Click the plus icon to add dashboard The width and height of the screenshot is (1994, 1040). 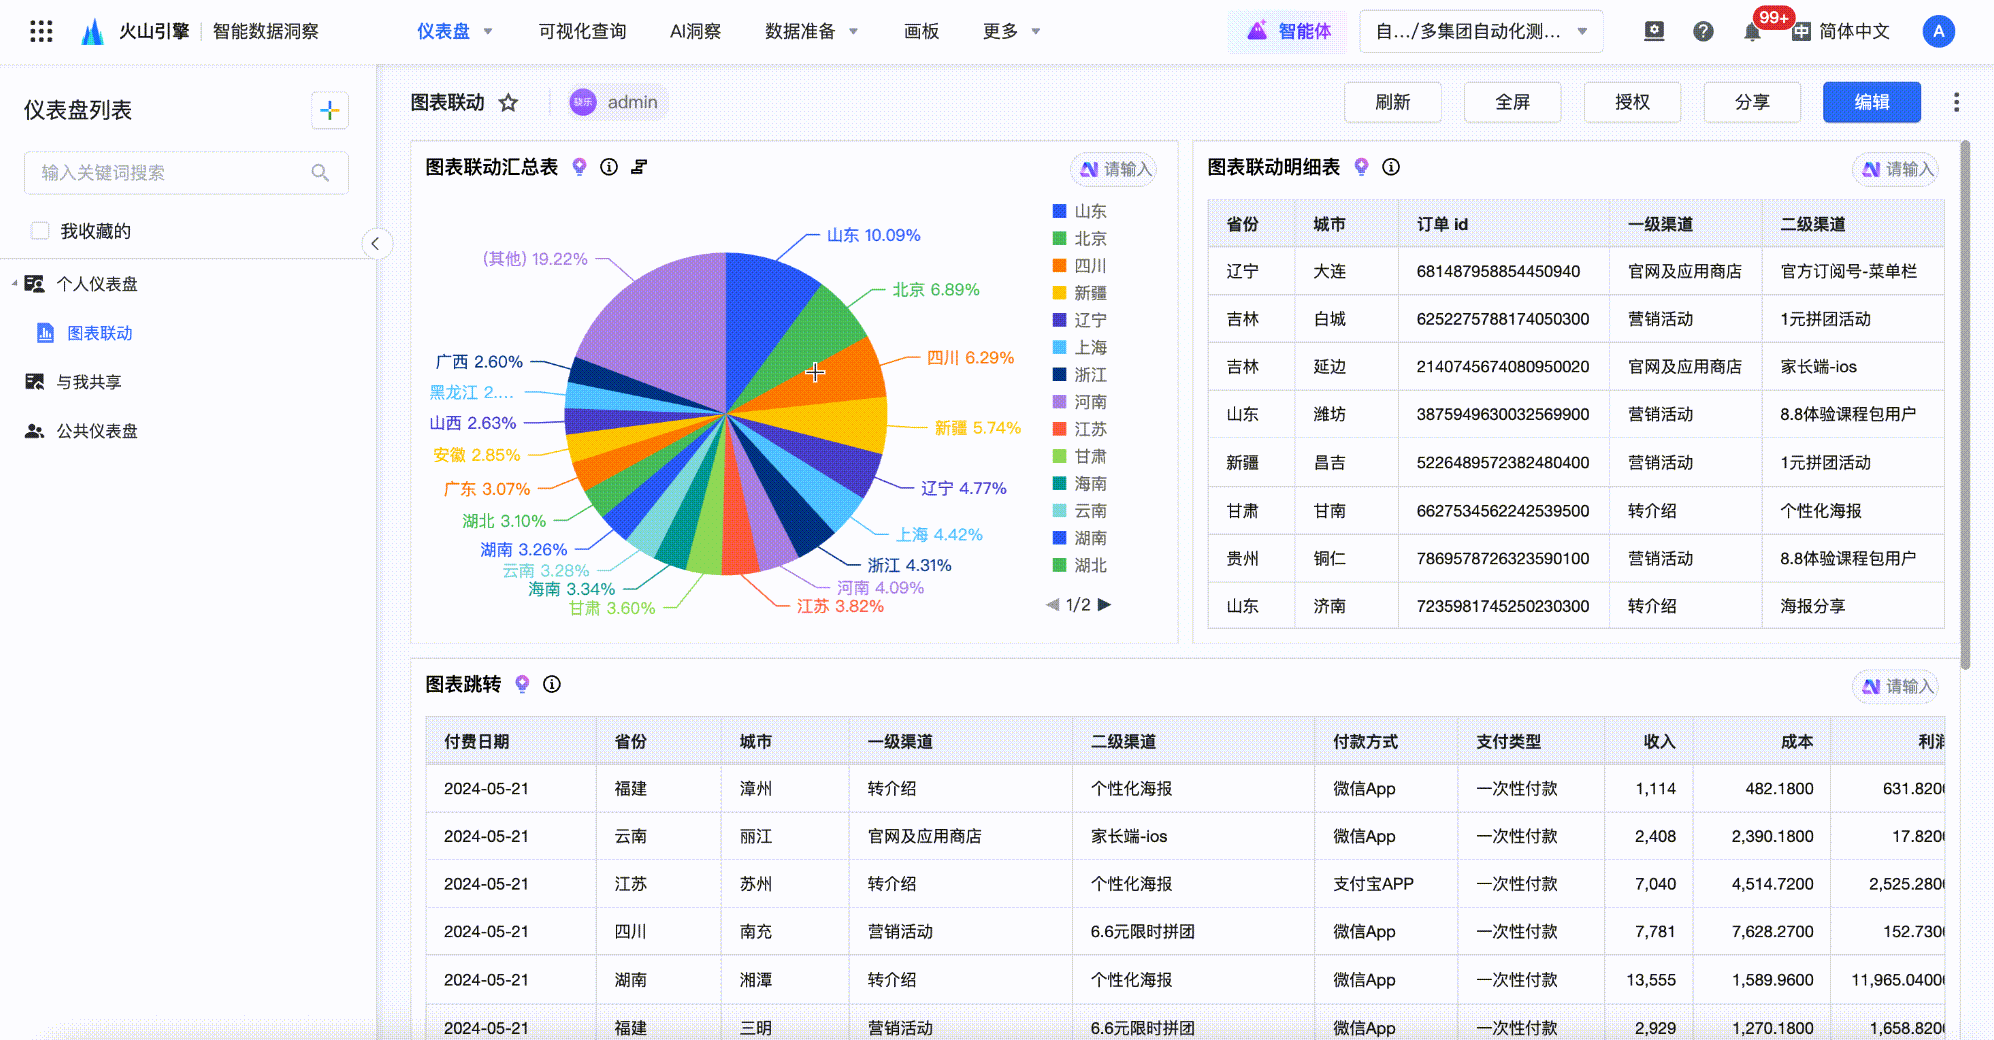[x=329, y=110]
